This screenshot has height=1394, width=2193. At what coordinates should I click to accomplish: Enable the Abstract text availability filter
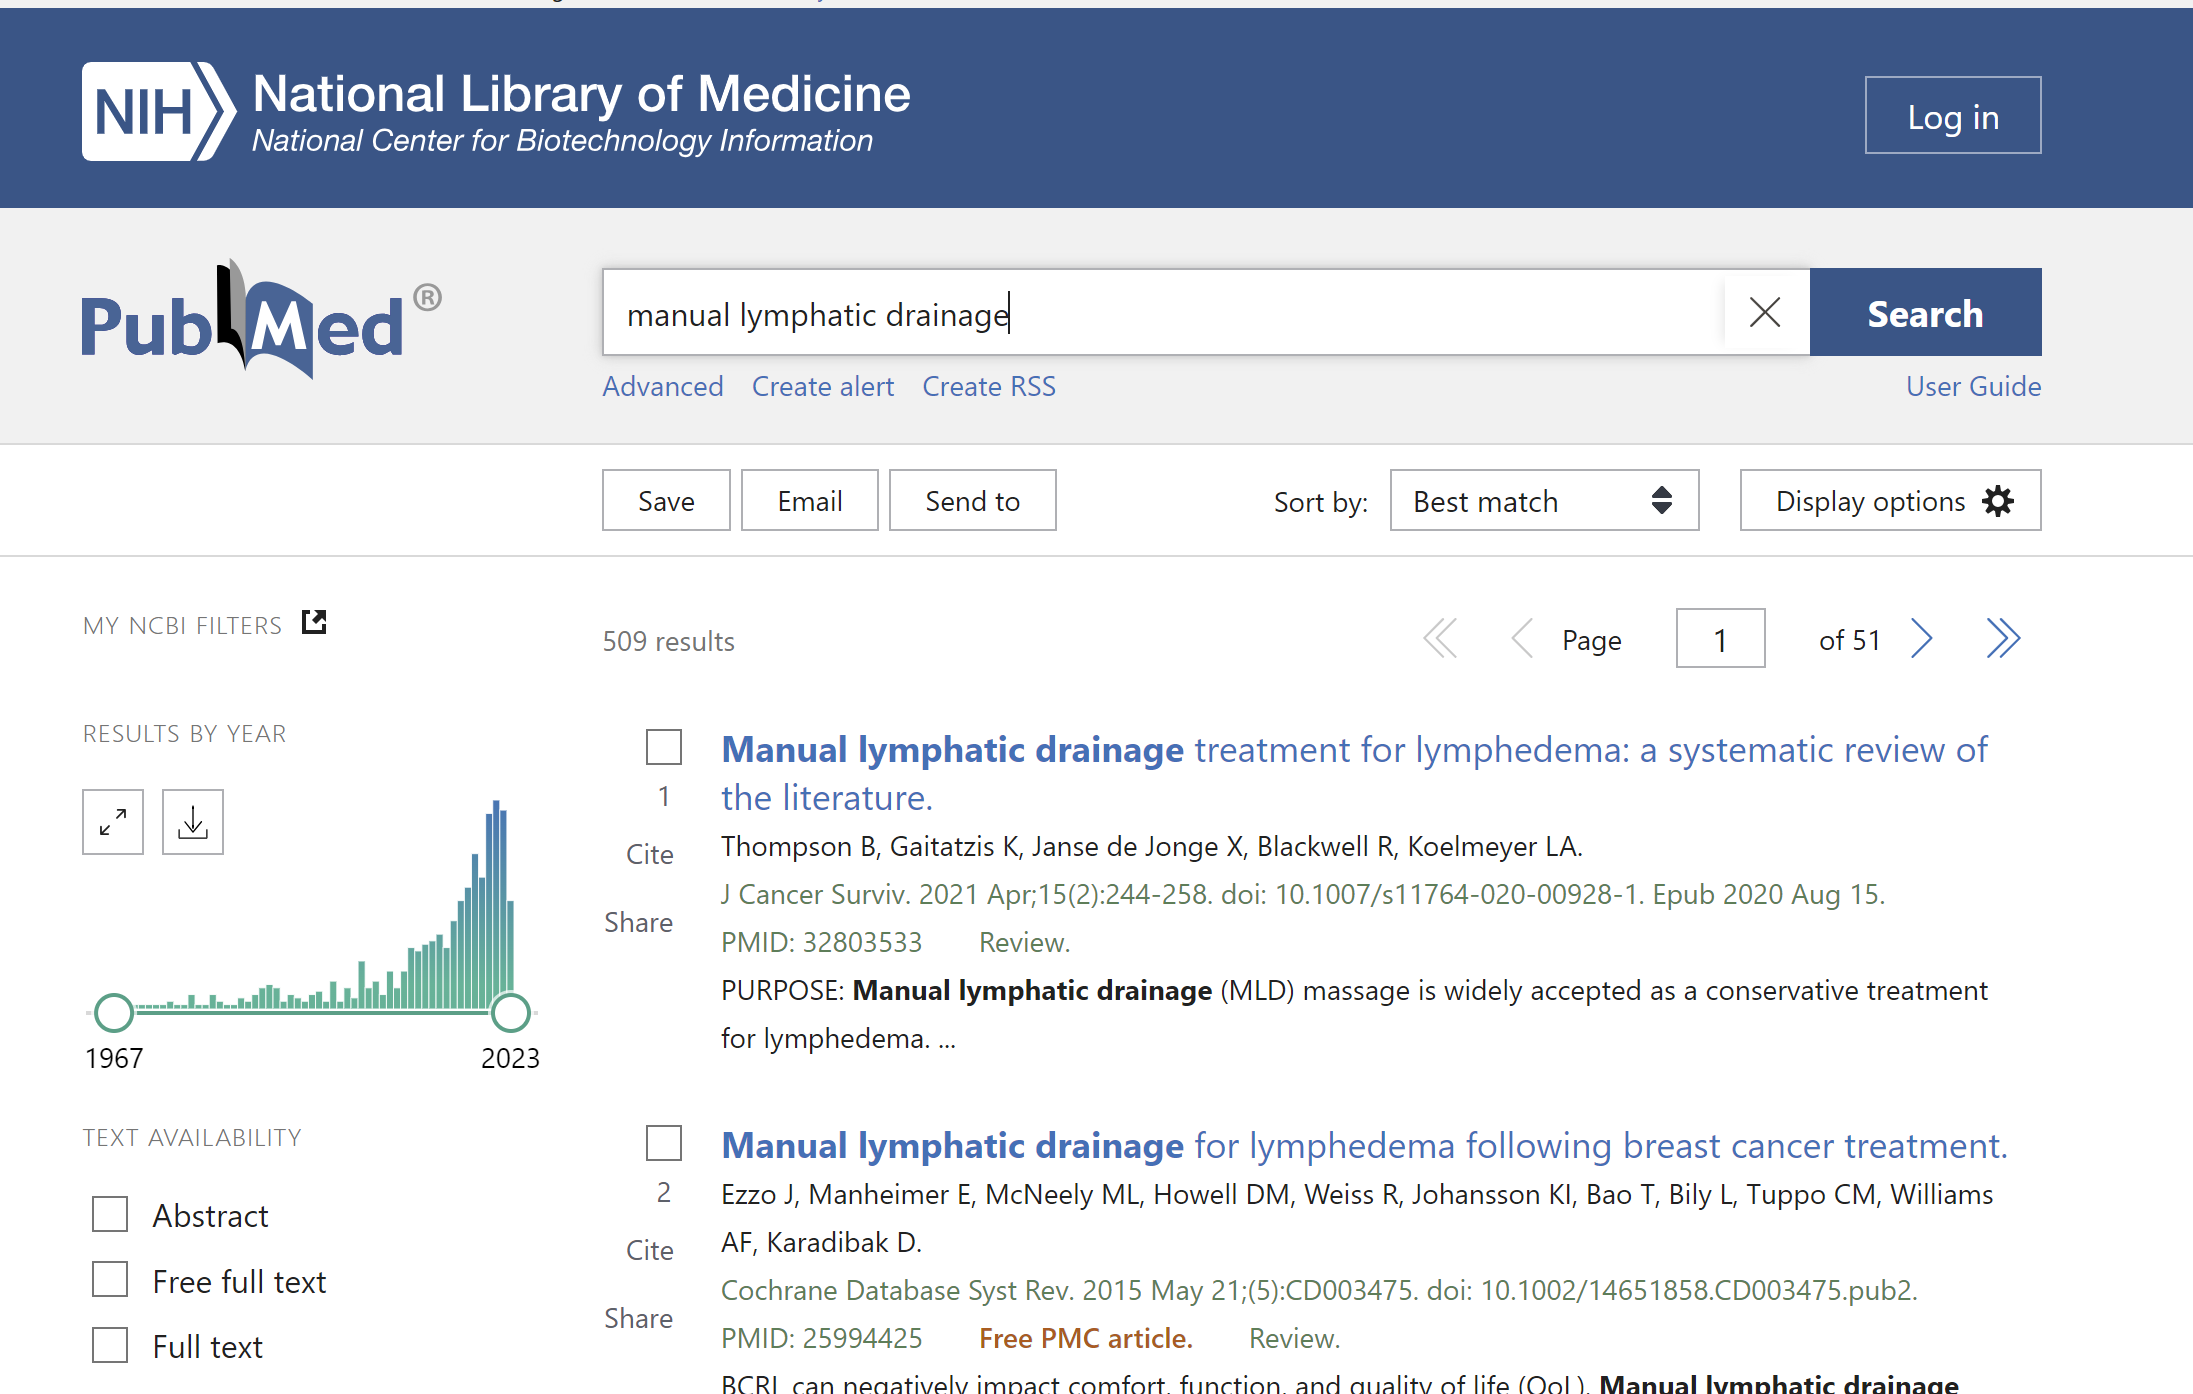tap(110, 1214)
